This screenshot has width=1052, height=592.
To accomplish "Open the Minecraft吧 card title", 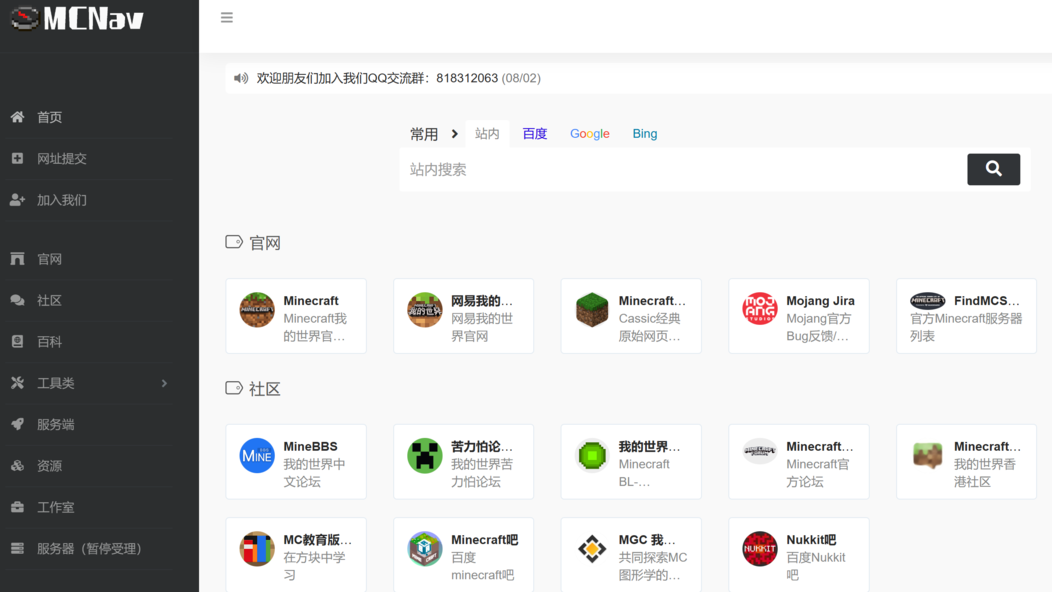I will (484, 540).
